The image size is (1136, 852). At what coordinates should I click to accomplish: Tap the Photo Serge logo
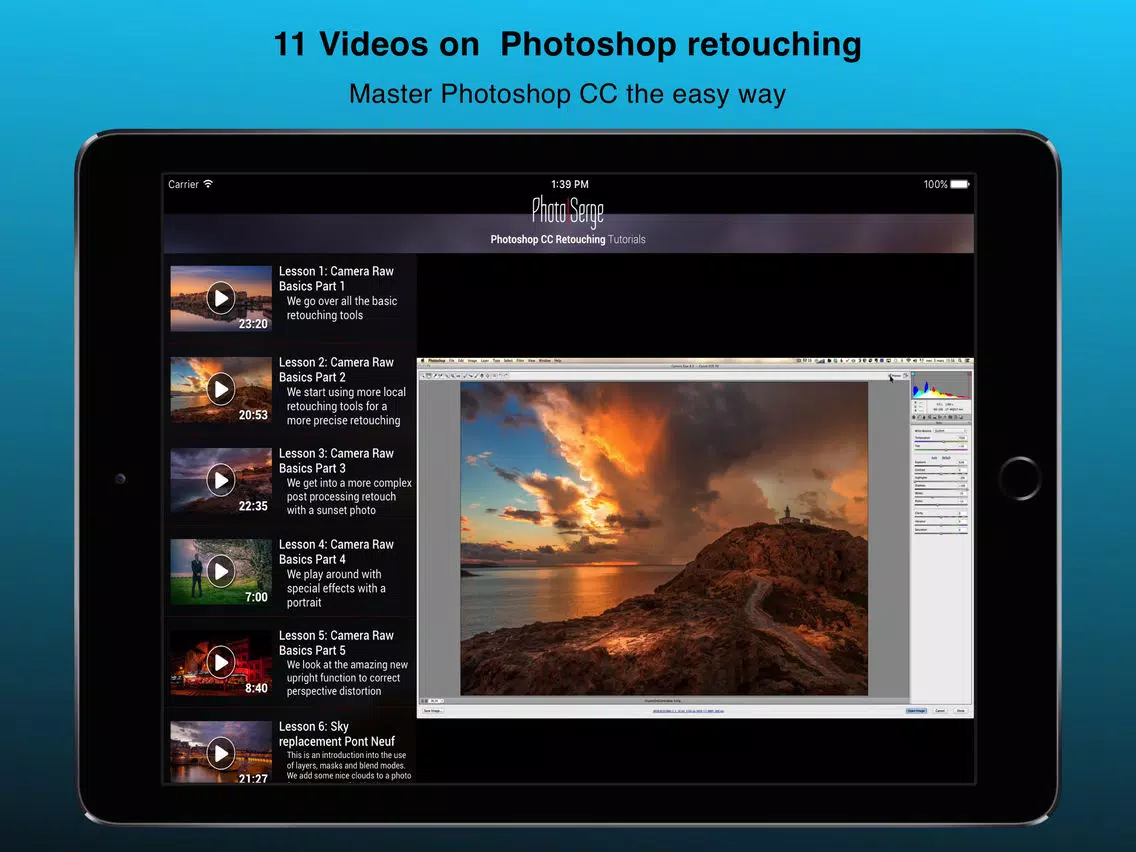[x=567, y=211]
